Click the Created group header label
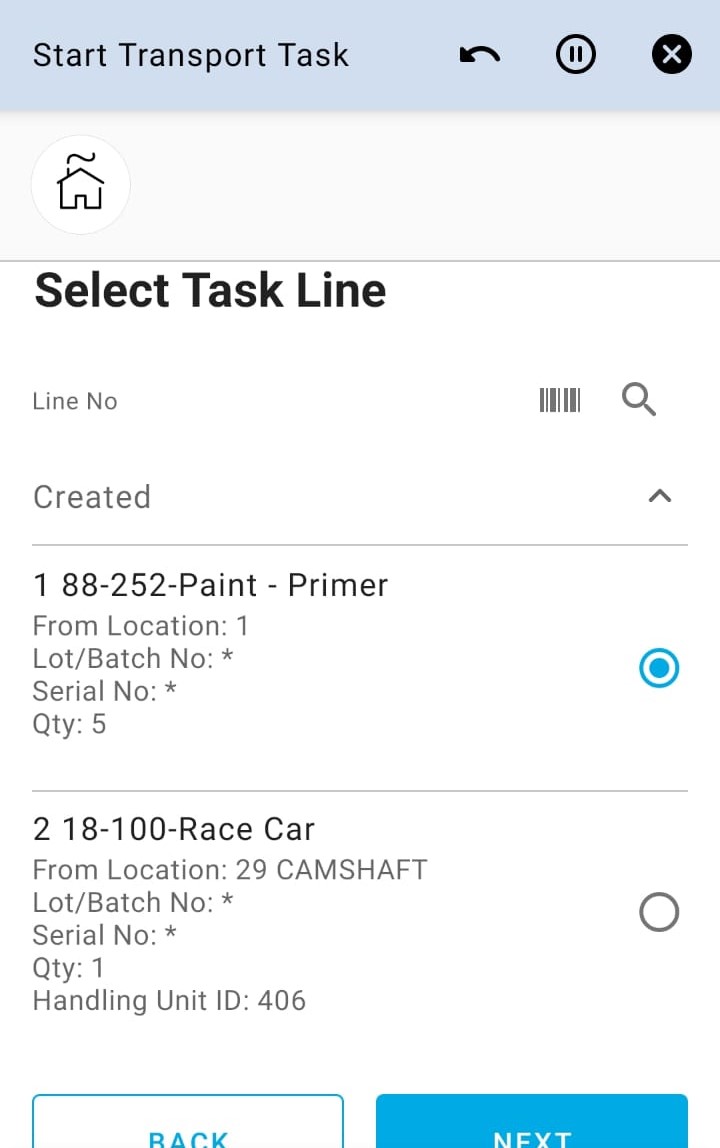720x1148 pixels. tap(92, 497)
